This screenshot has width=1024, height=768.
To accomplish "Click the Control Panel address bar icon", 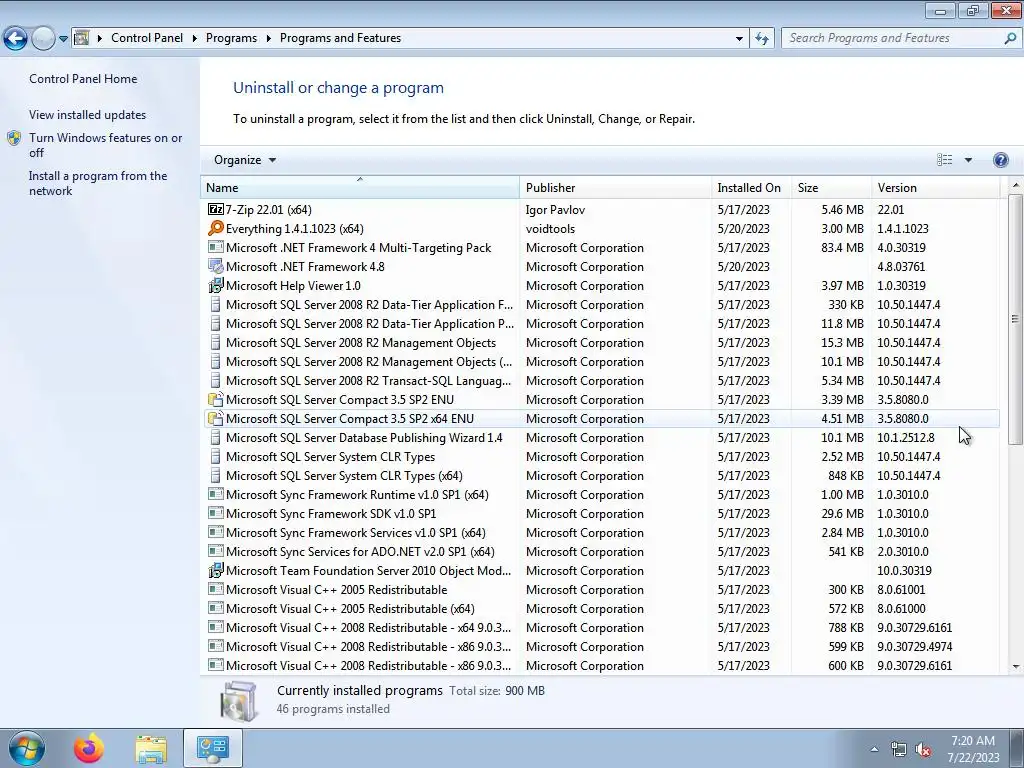I will coord(82,38).
